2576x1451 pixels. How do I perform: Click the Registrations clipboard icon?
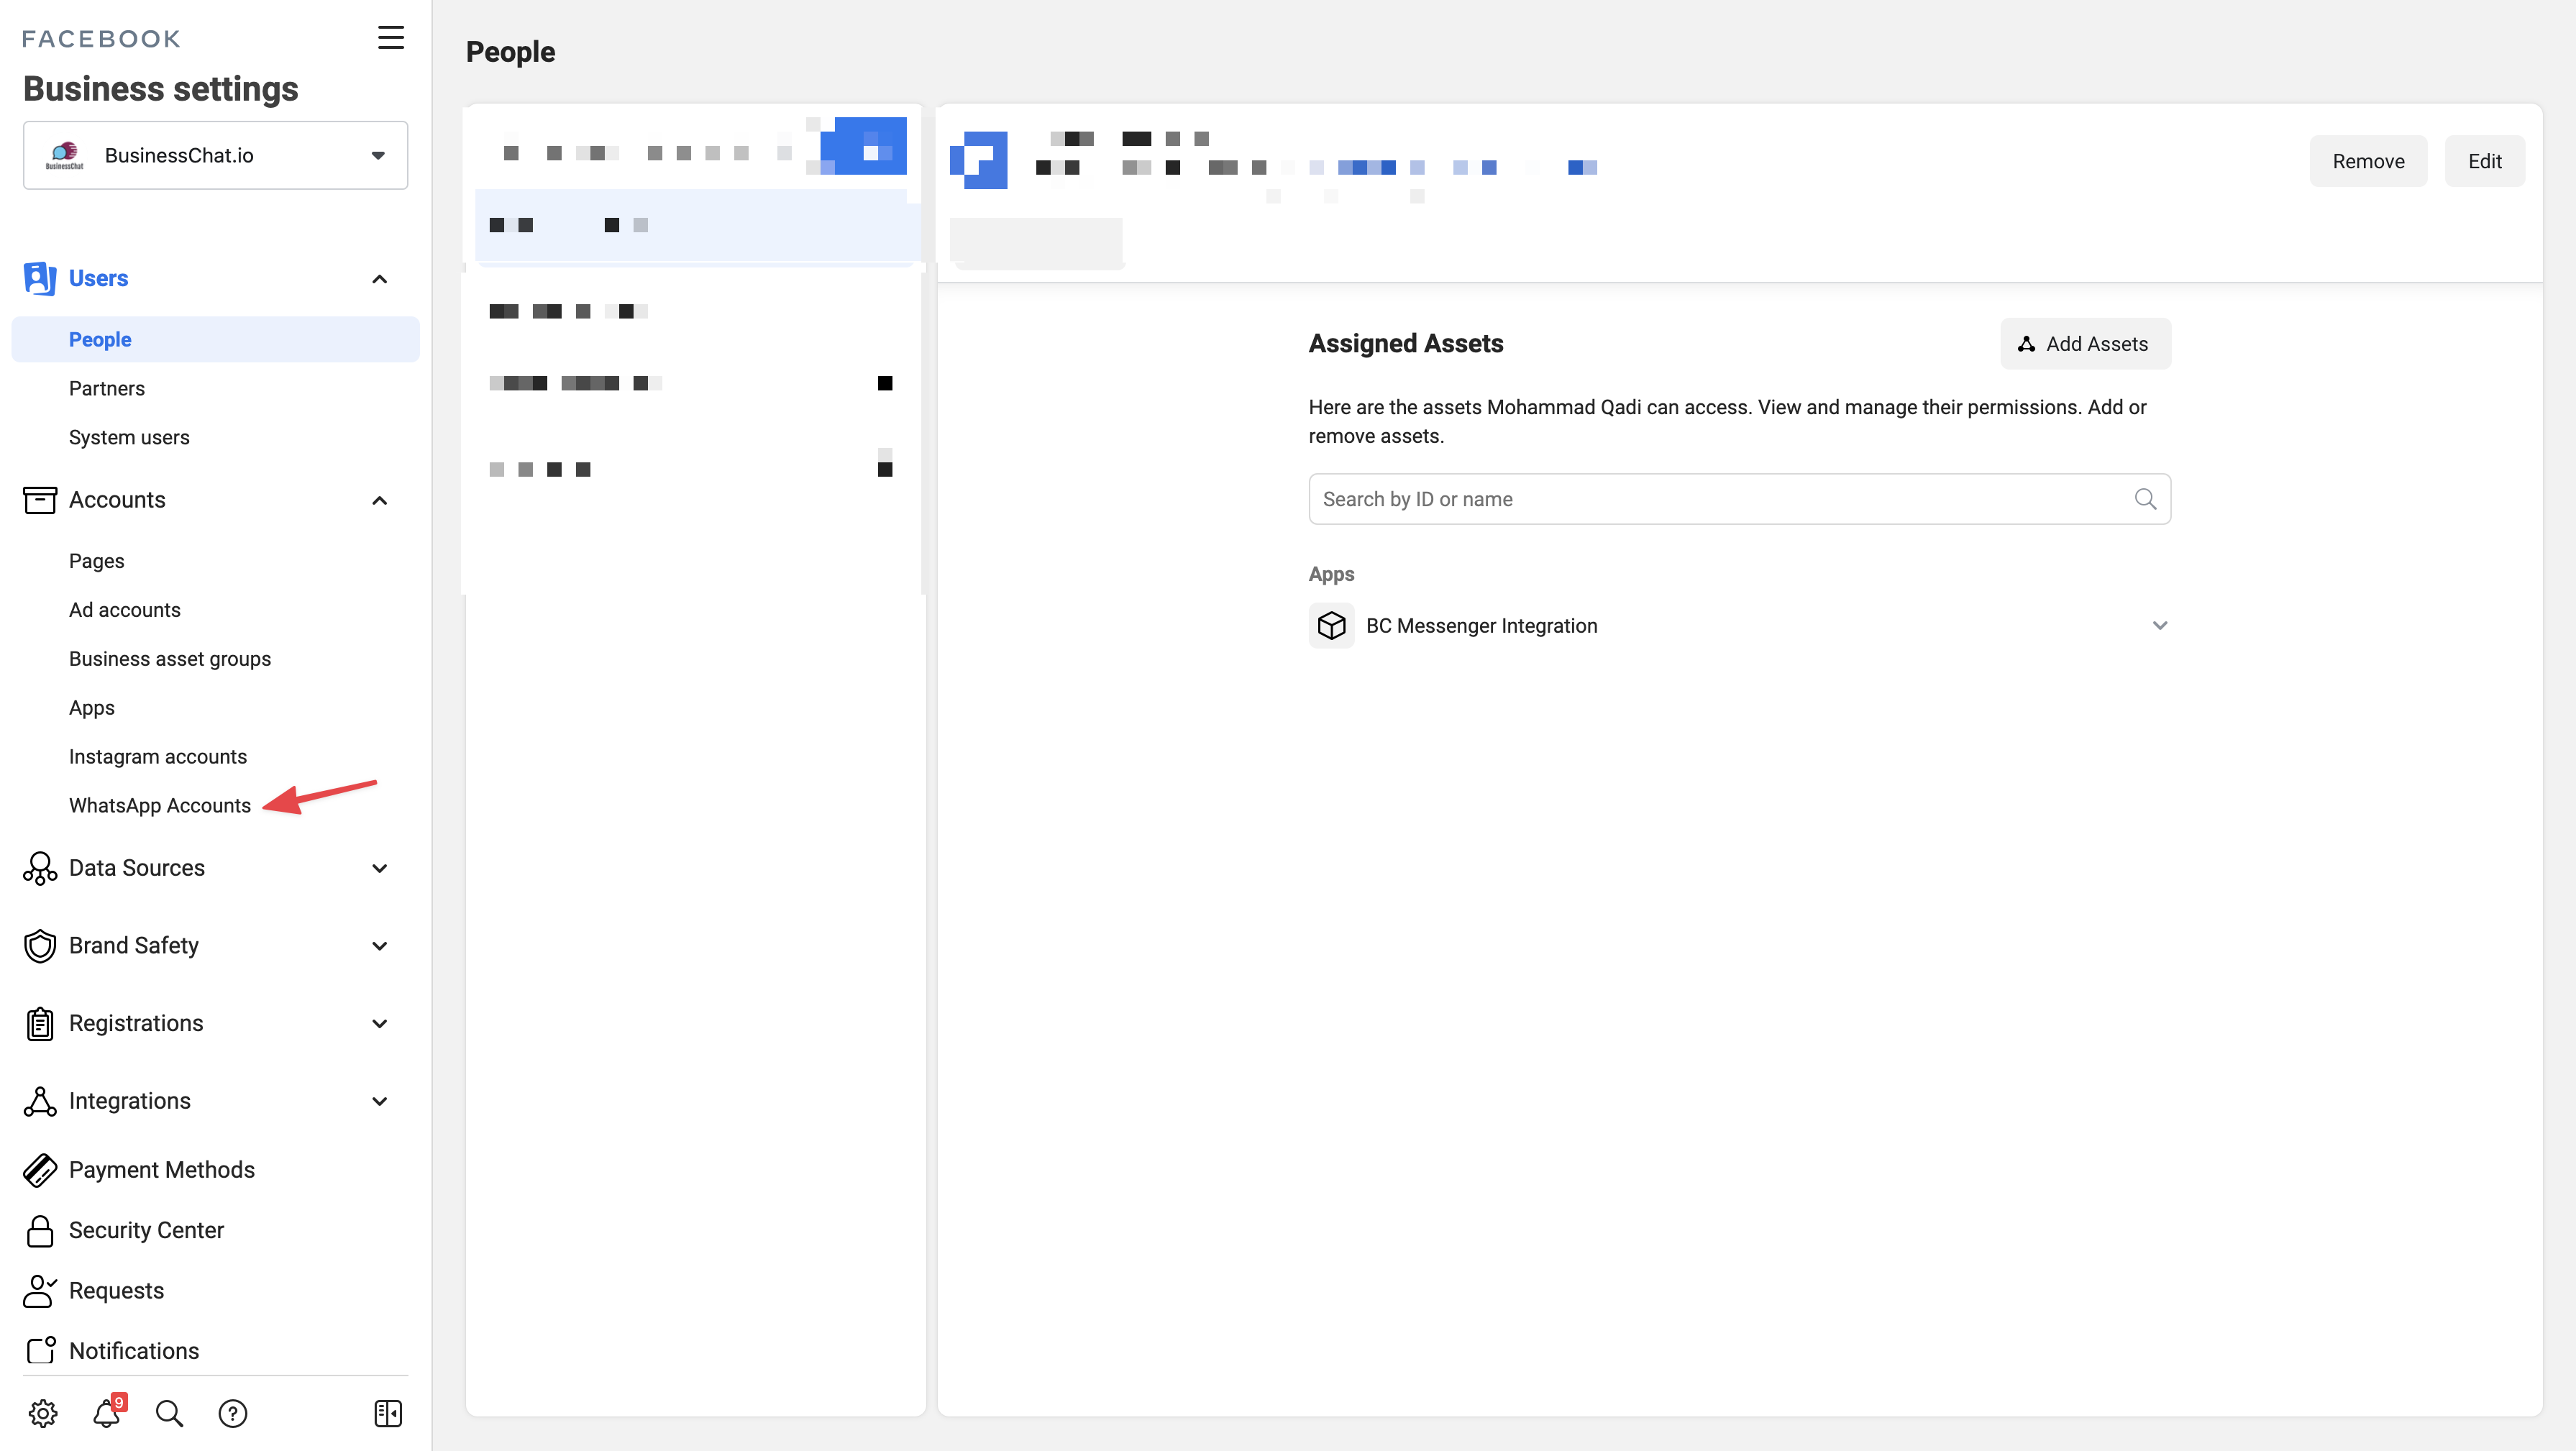point(40,1023)
